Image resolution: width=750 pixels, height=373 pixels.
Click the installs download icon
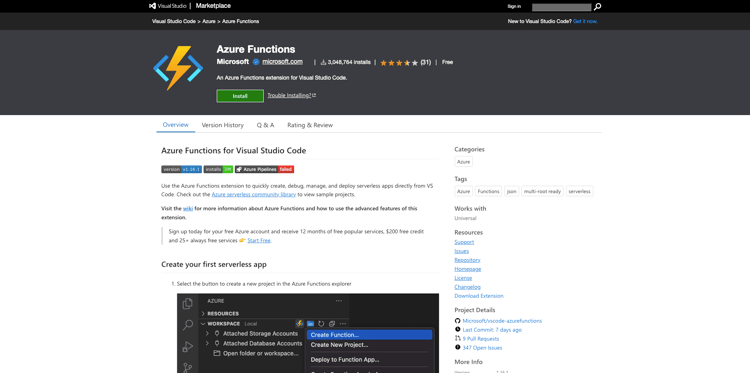click(x=323, y=62)
